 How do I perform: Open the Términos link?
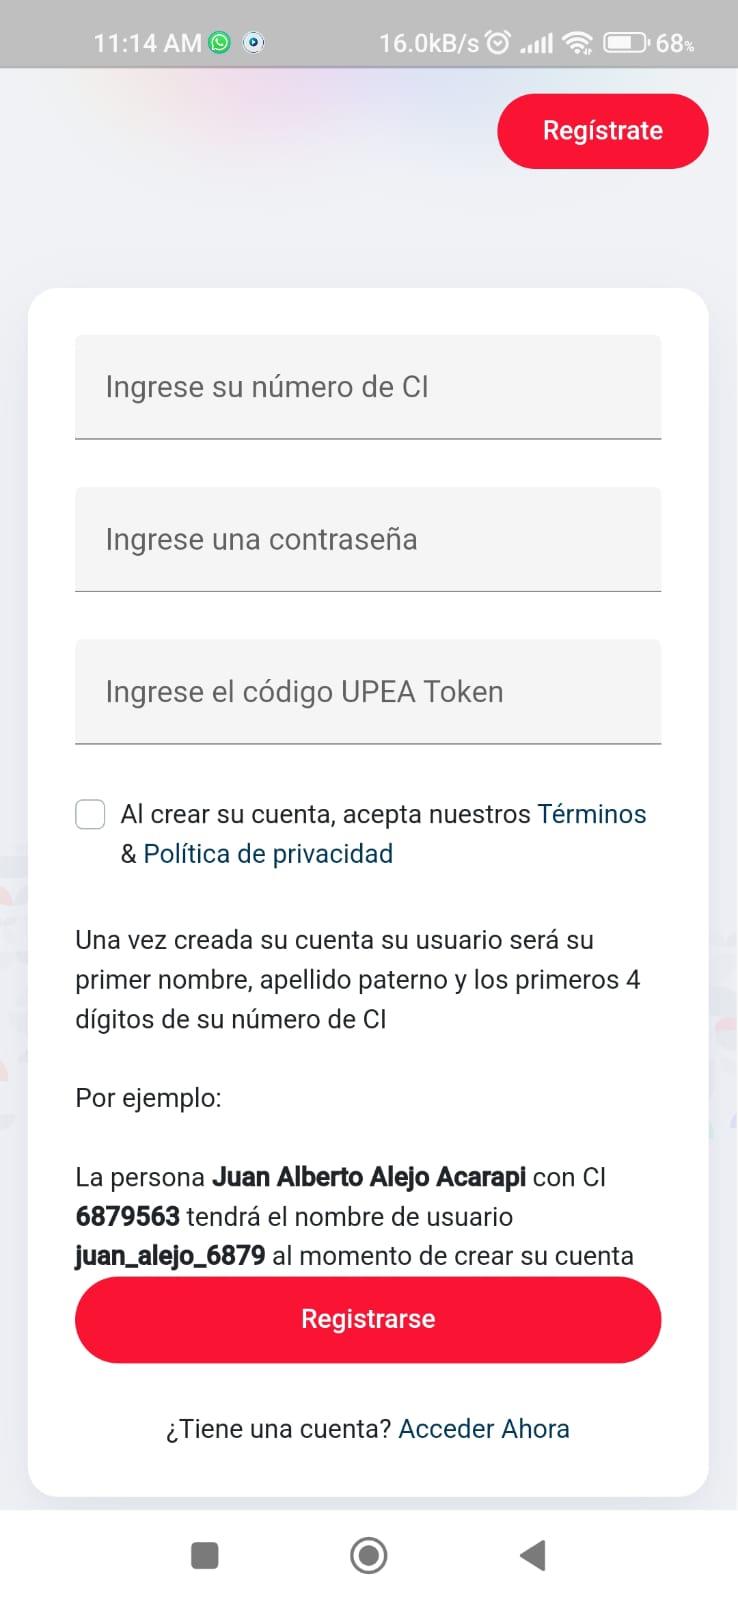592,814
